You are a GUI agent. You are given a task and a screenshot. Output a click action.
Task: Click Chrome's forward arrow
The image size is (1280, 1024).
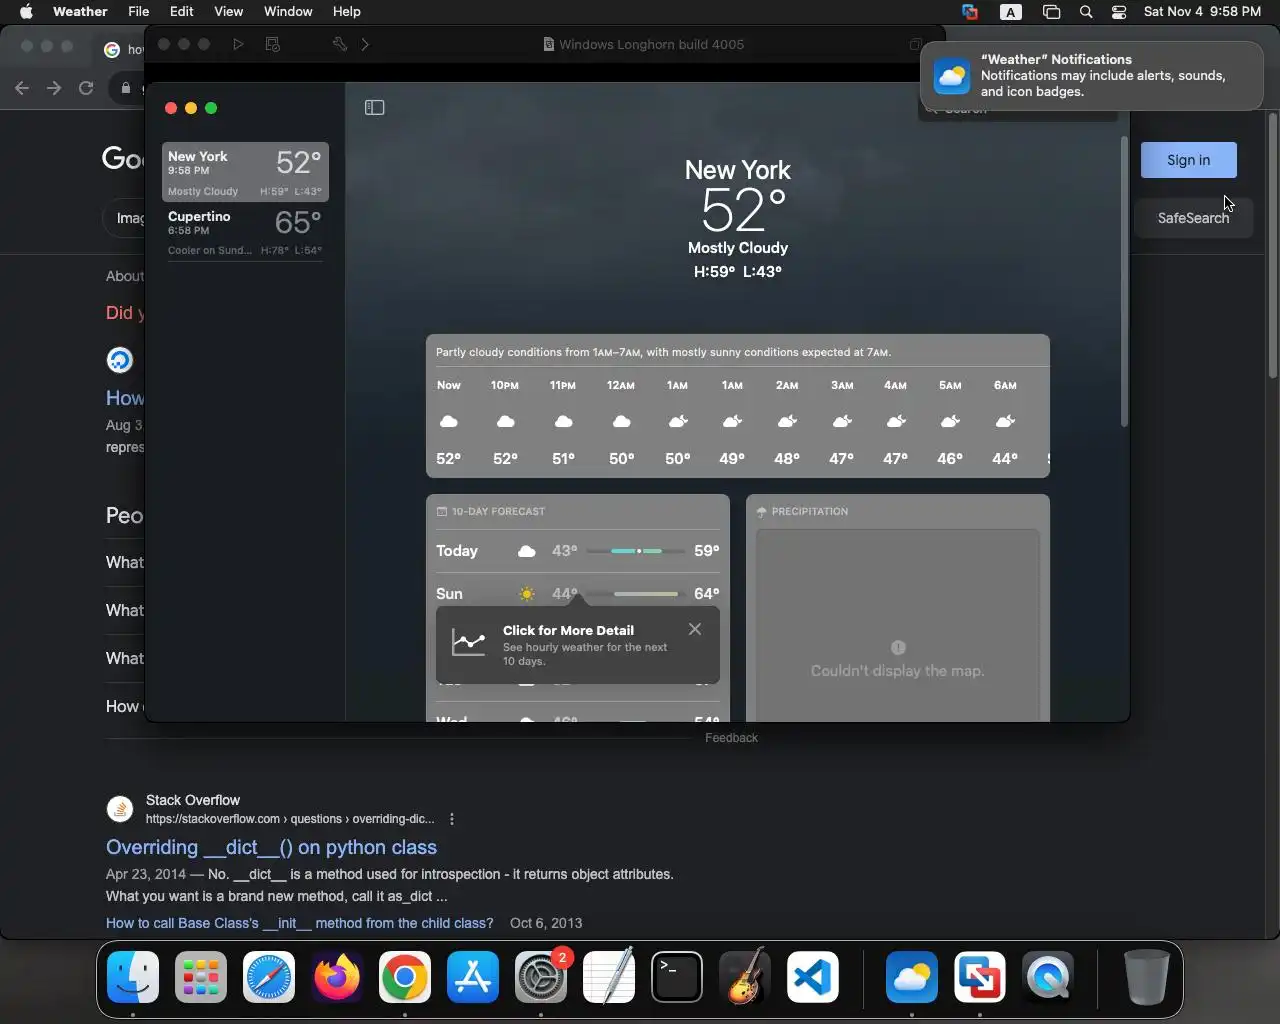(x=54, y=88)
